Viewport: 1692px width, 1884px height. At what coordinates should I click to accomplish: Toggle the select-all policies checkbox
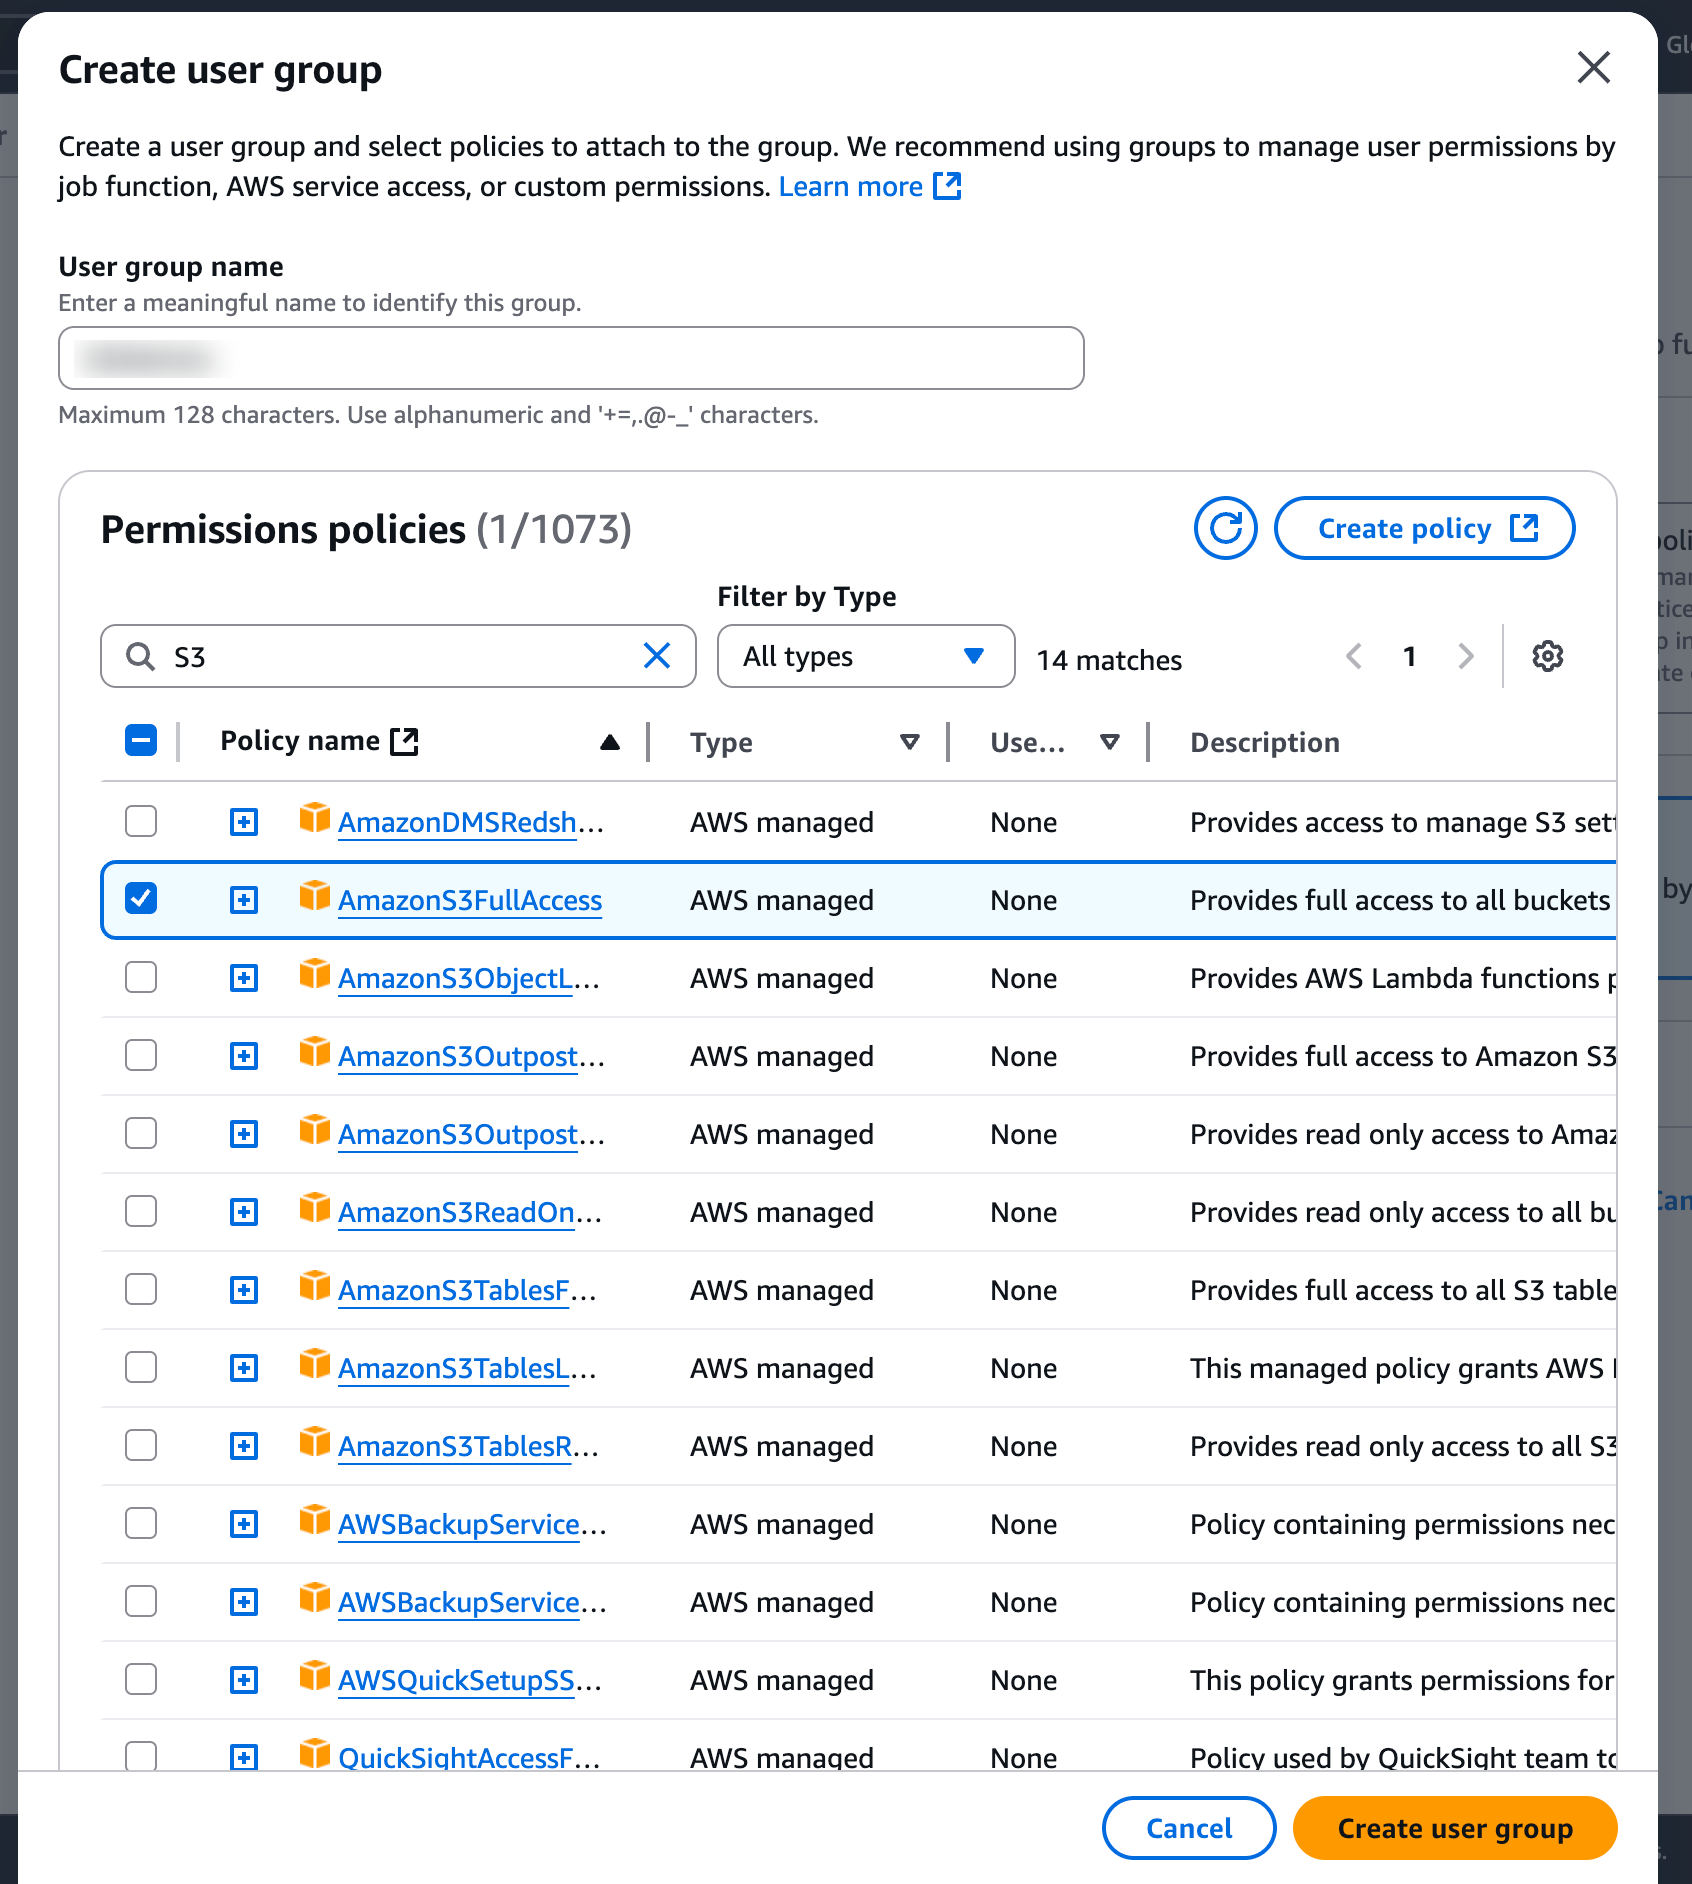click(141, 741)
